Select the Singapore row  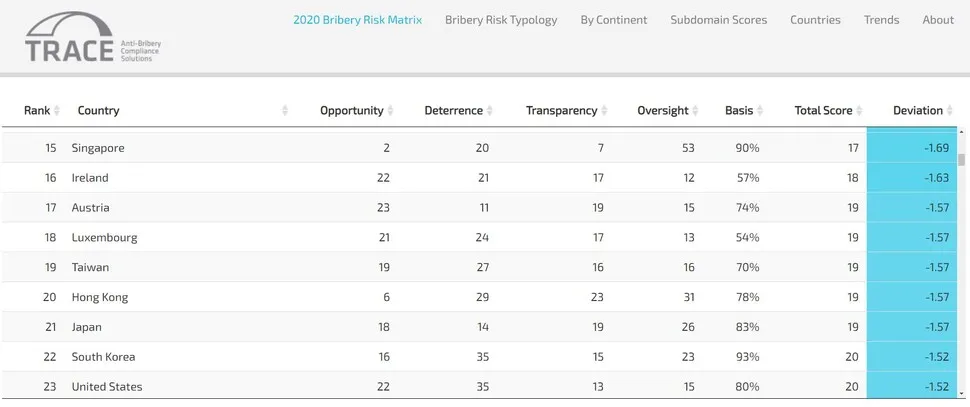click(x=98, y=148)
